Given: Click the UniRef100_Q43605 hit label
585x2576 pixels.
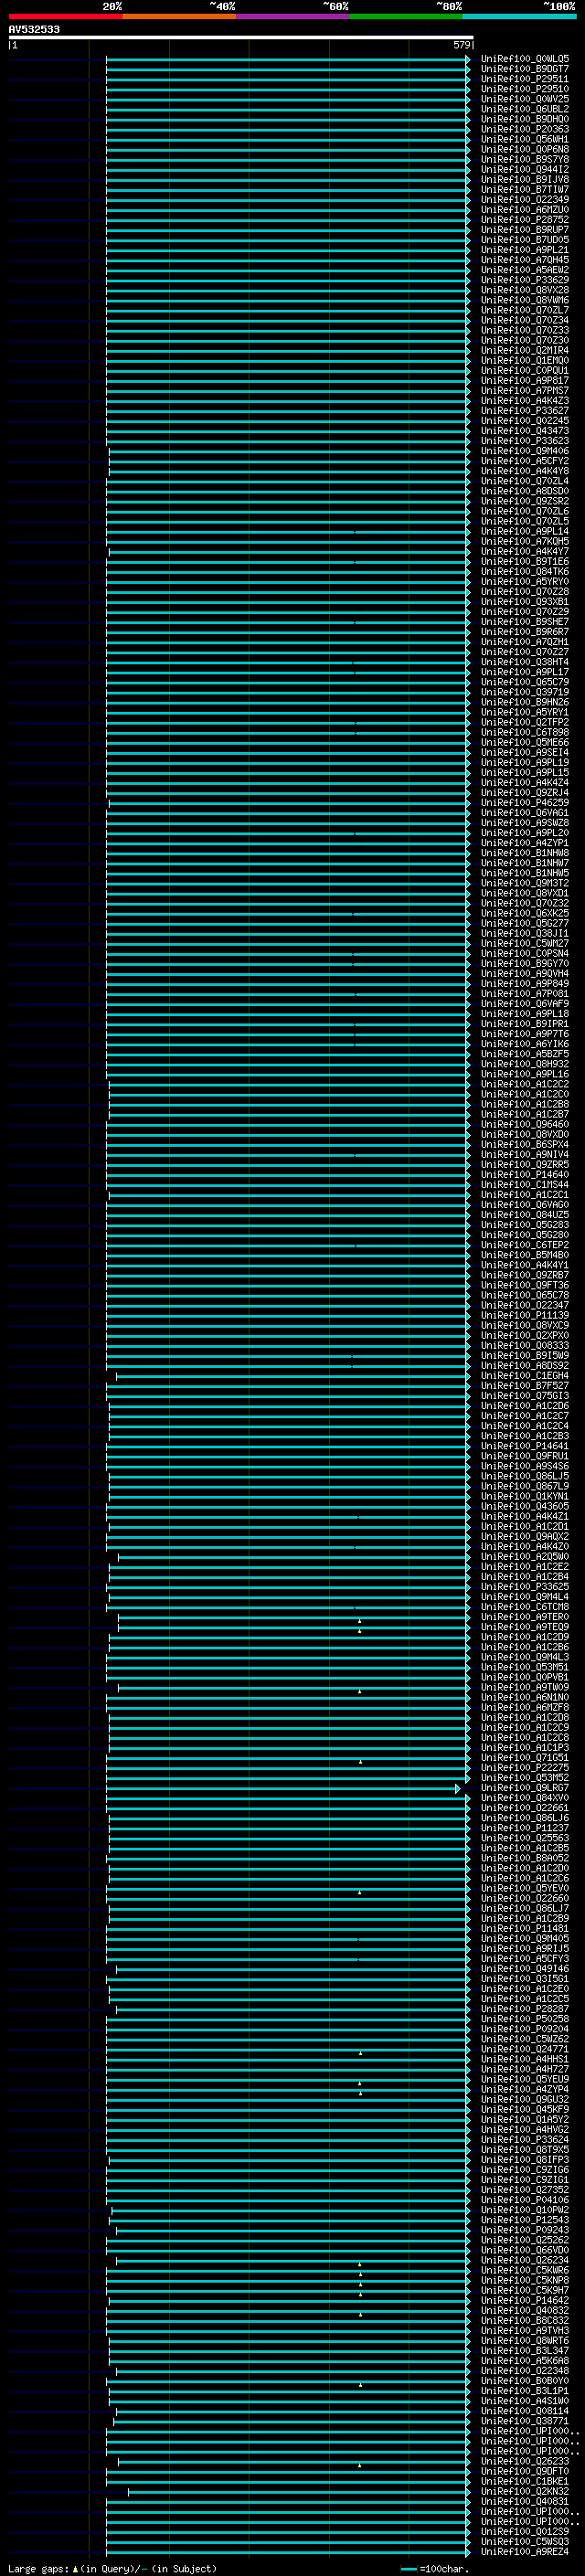Looking at the screenshot, I should pos(524,1506).
